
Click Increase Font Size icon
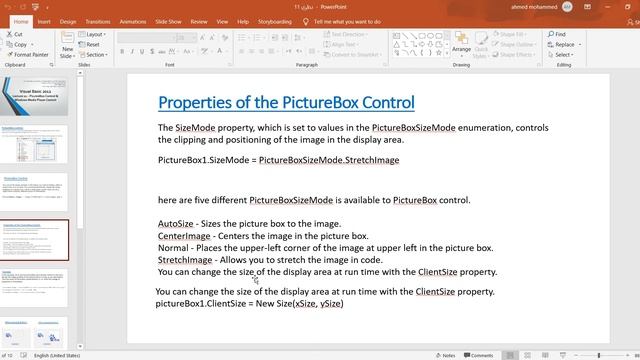(x=202, y=38)
